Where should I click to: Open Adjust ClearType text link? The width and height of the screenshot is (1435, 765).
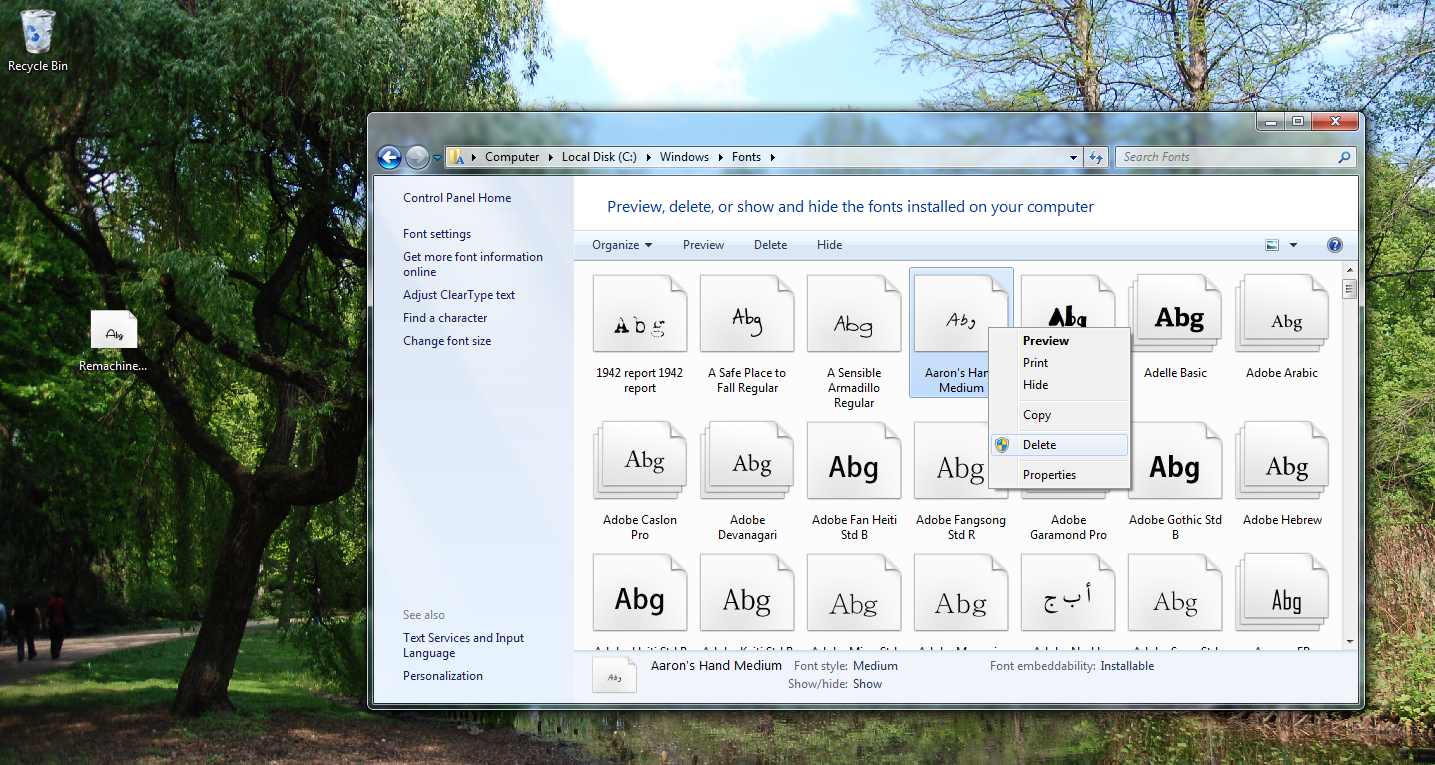(x=459, y=295)
